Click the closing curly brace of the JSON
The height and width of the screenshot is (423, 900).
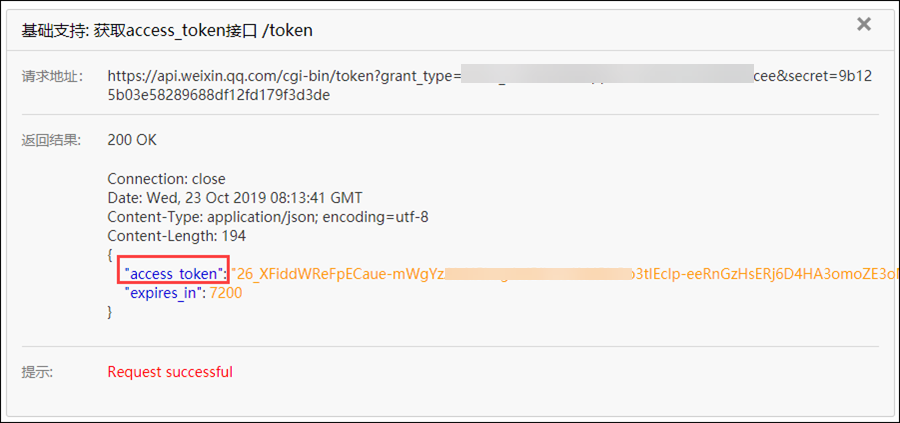[110, 312]
